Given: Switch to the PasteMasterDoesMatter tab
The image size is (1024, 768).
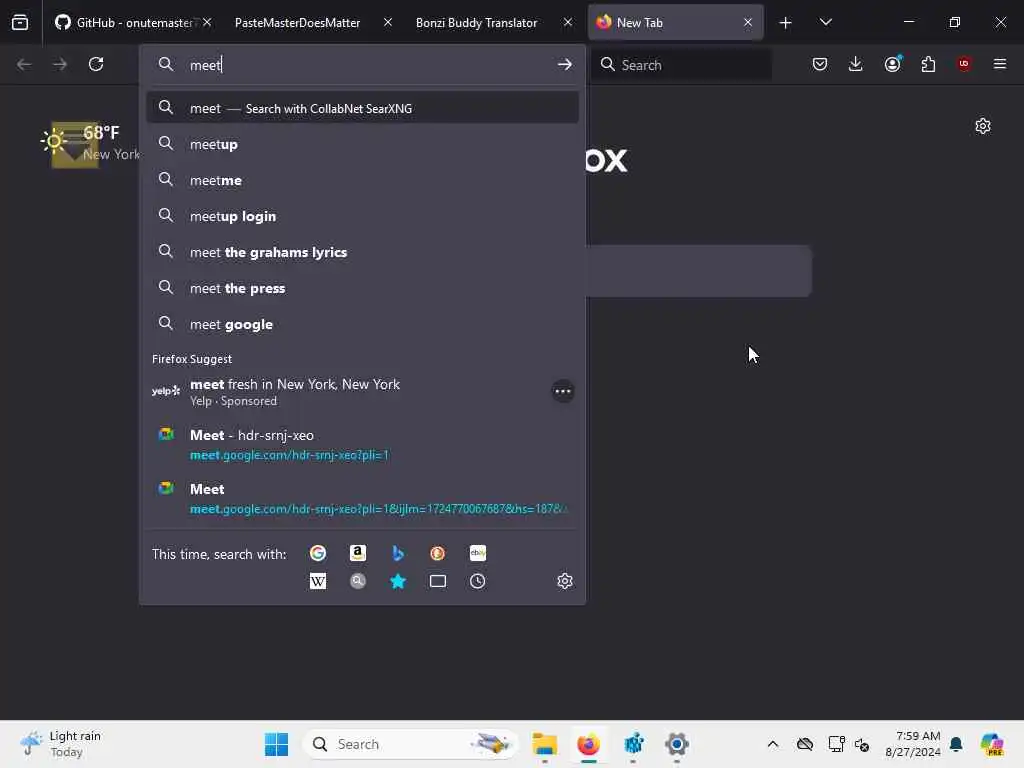Looking at the screenshot, I should click(297, 23).
